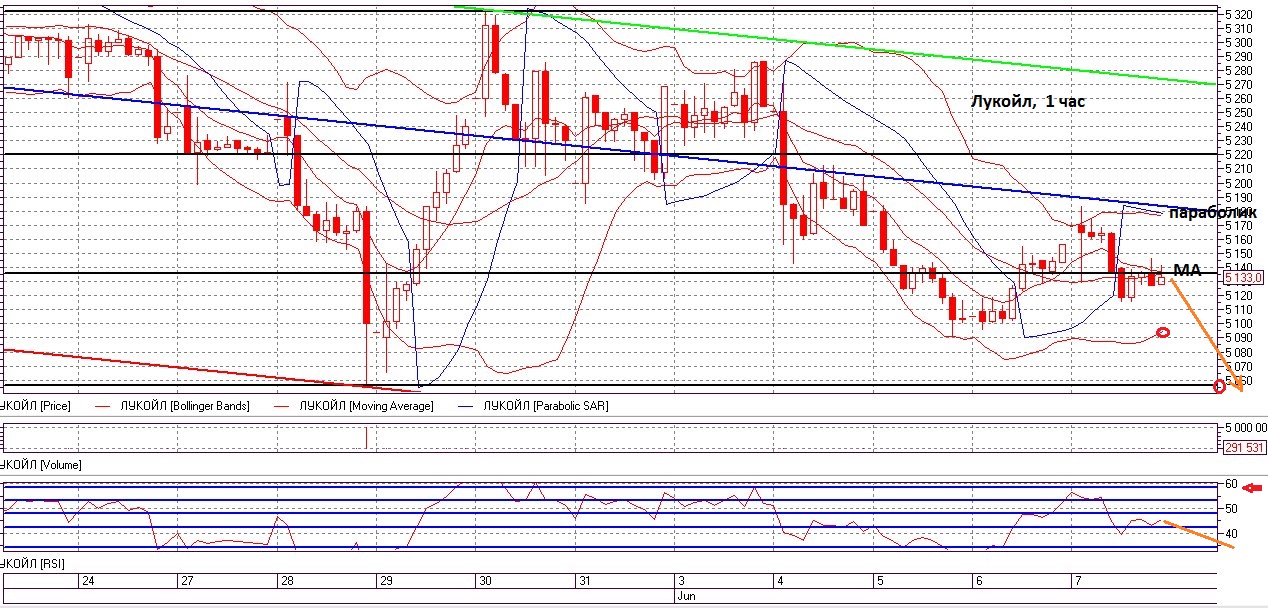Click the ЛУКОЙЛ [RSI] panel label
The width and height of the screenshot is (1268, 608).
coord(34,566)
